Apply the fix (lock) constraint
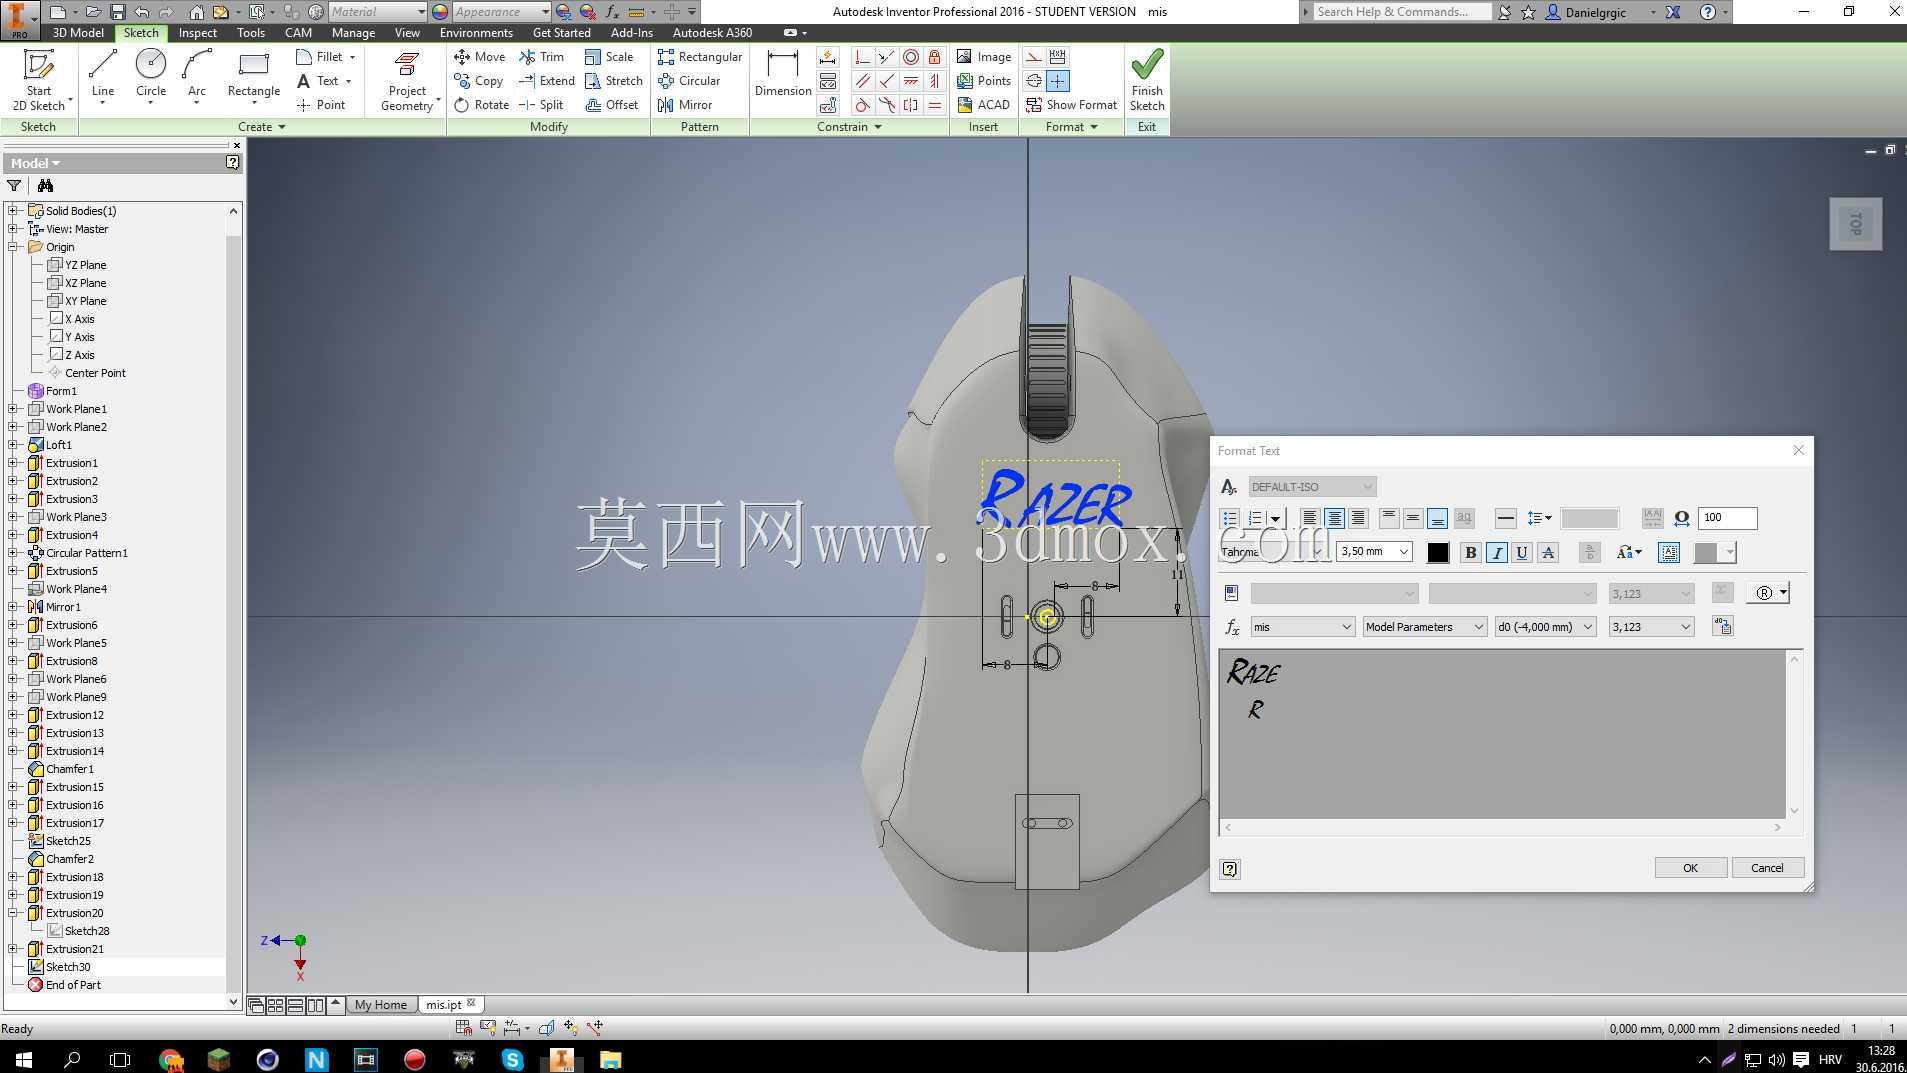Viewport: 1907px width, 1073px height. coord(935,57)
